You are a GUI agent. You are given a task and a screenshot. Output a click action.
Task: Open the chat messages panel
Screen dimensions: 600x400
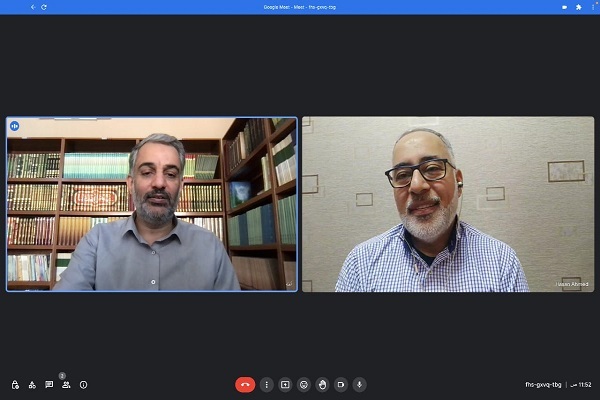(49, 384)
